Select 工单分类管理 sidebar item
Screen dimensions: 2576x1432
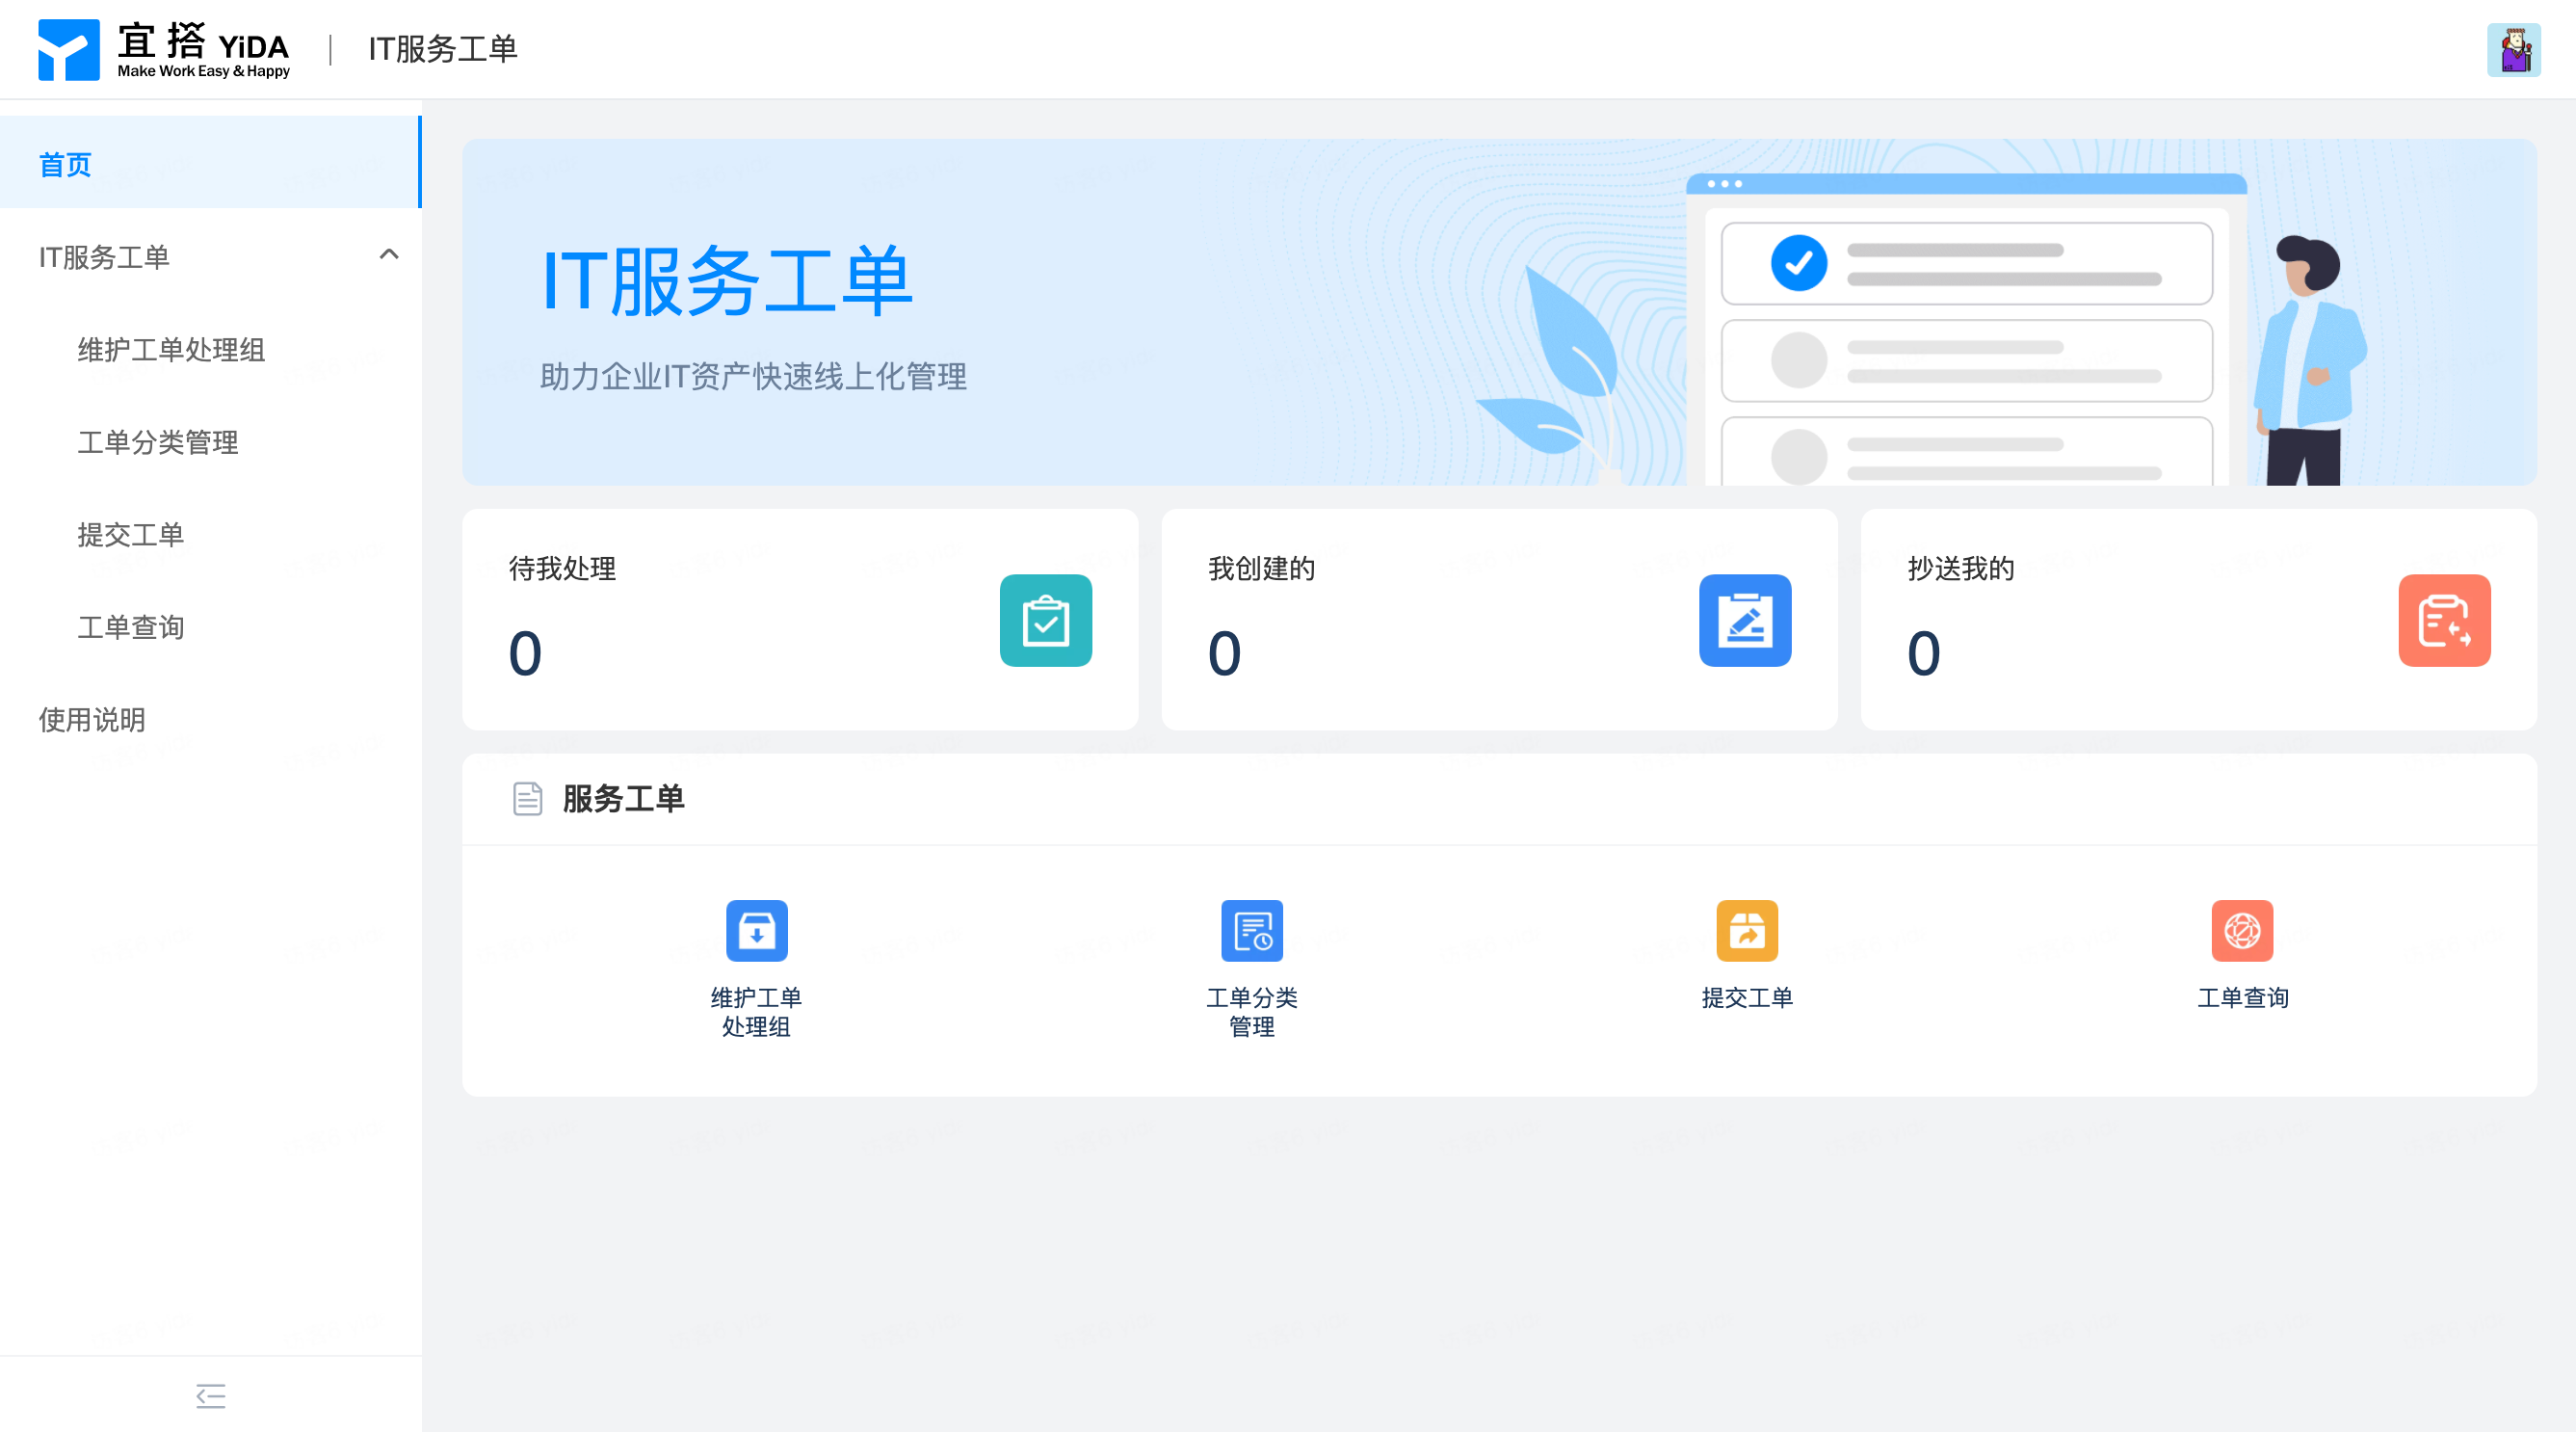pos(158,441)
